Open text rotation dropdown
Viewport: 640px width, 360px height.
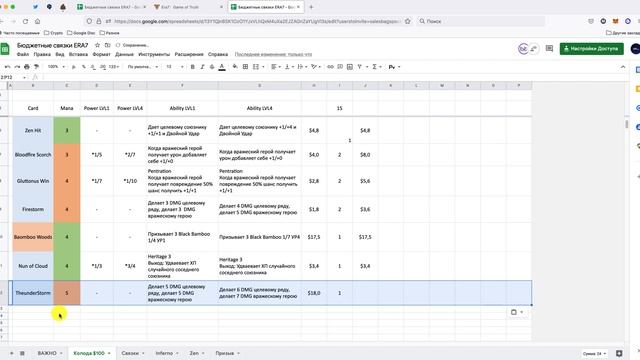point(316,67)
